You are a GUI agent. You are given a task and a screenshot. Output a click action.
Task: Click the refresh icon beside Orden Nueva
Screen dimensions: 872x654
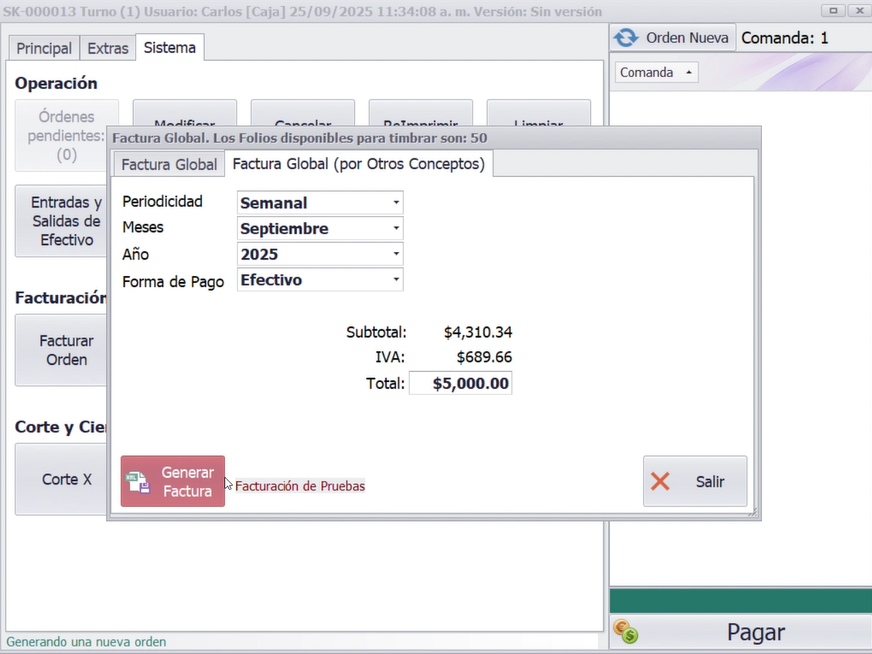pos(626,38)
